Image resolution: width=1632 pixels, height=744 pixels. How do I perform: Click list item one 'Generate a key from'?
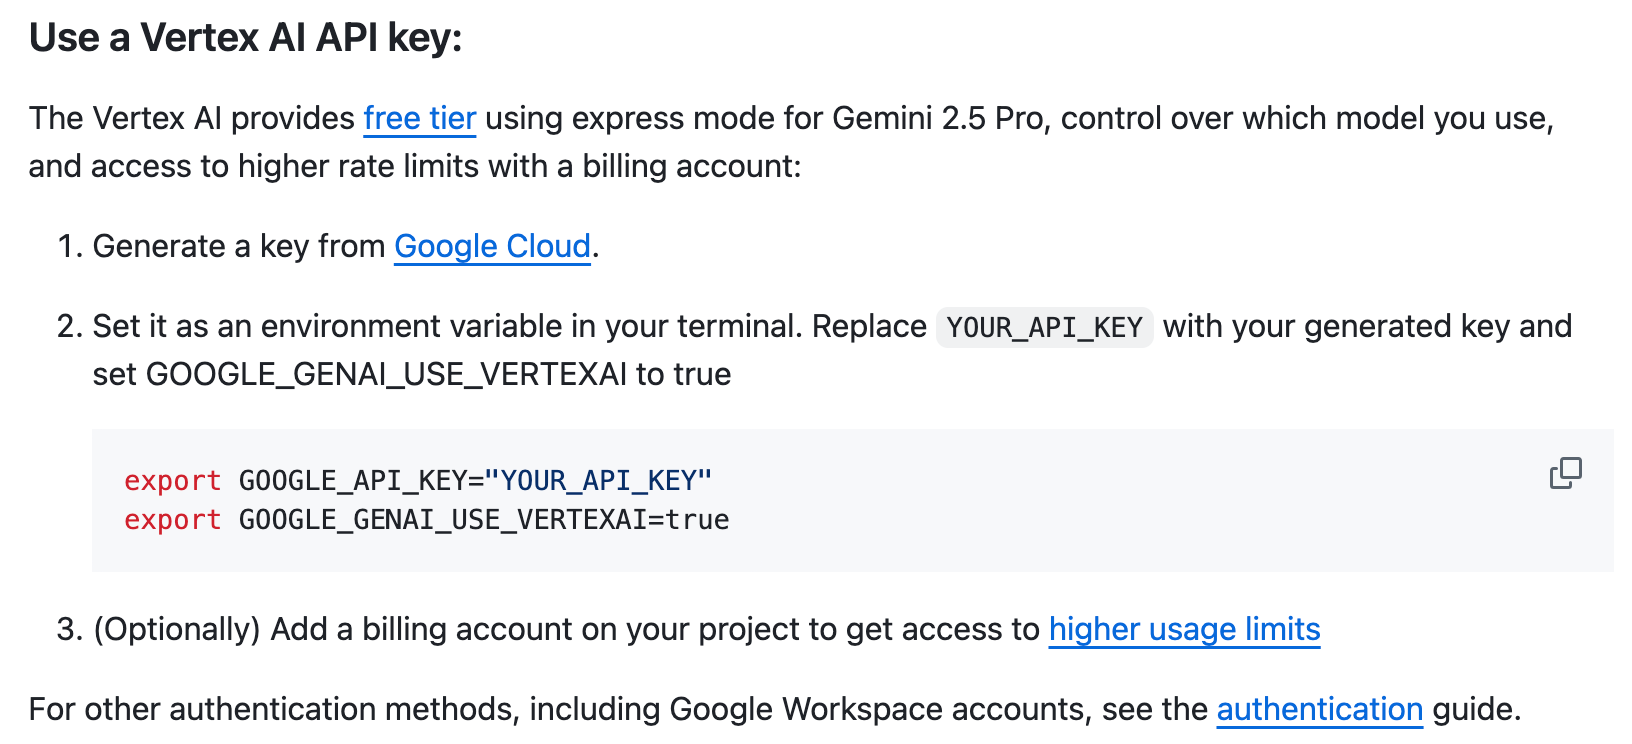click(x=239, y=246)
